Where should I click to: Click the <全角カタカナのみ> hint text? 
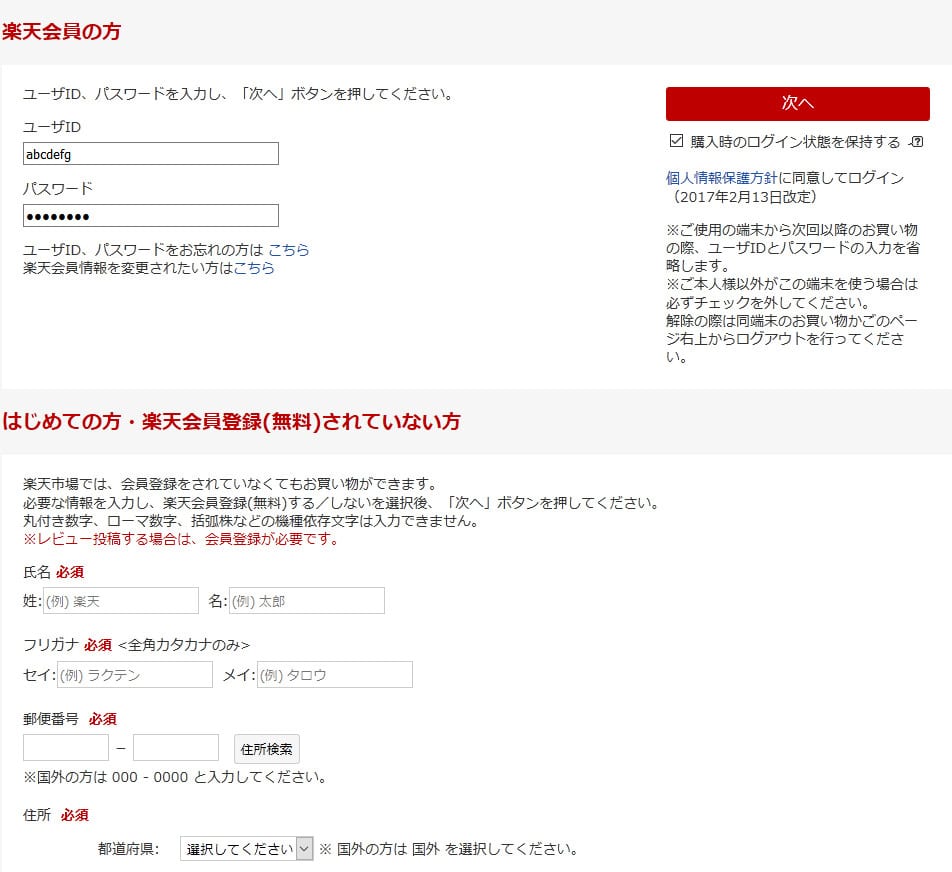point(184,645)
